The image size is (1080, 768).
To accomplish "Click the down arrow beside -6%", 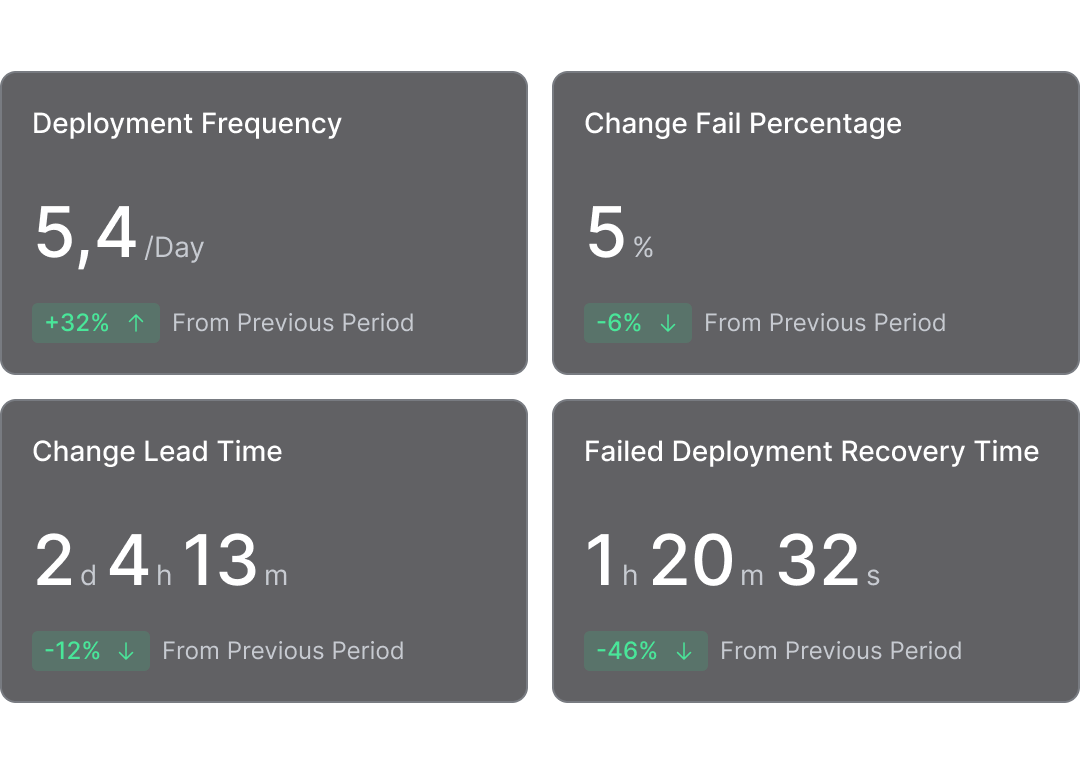I will (669, 323).
